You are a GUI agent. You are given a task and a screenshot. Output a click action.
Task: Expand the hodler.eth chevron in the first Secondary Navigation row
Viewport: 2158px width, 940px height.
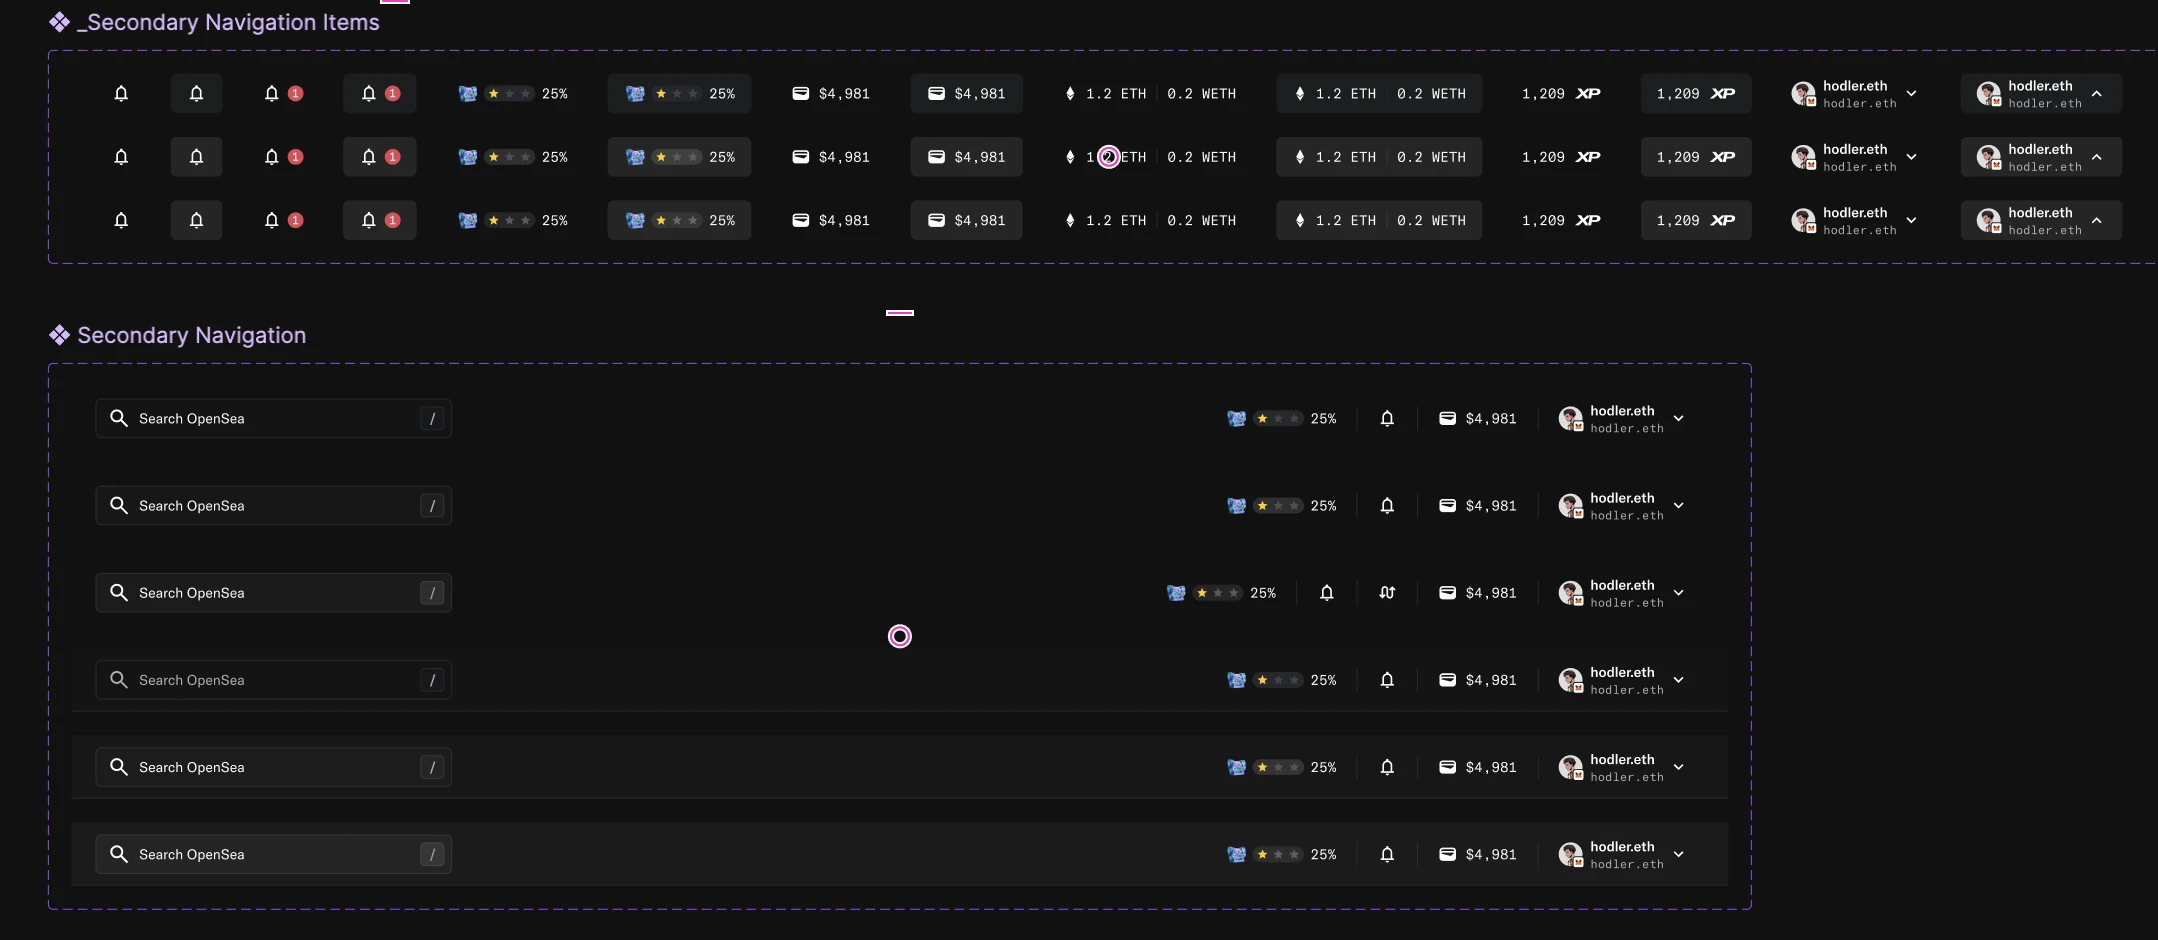pos(1679,418)
